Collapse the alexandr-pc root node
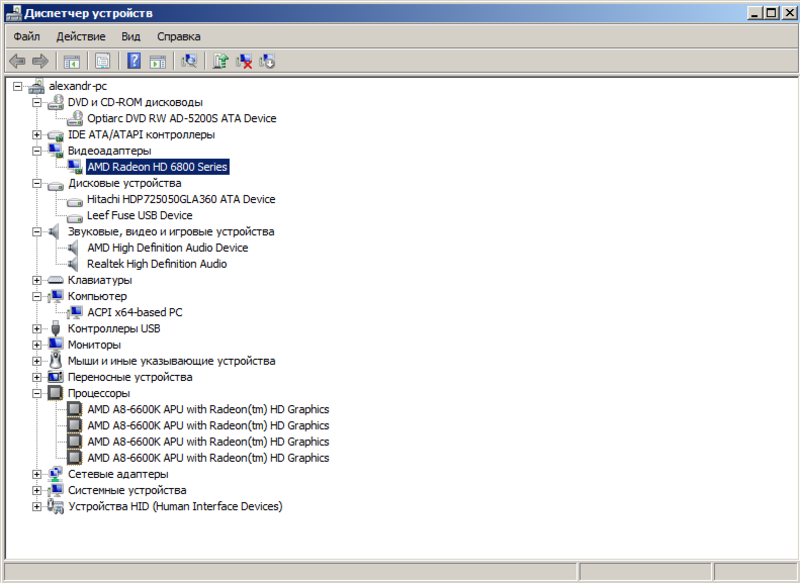The height and width of the screenshot is (583, 800). click(17, 86)
